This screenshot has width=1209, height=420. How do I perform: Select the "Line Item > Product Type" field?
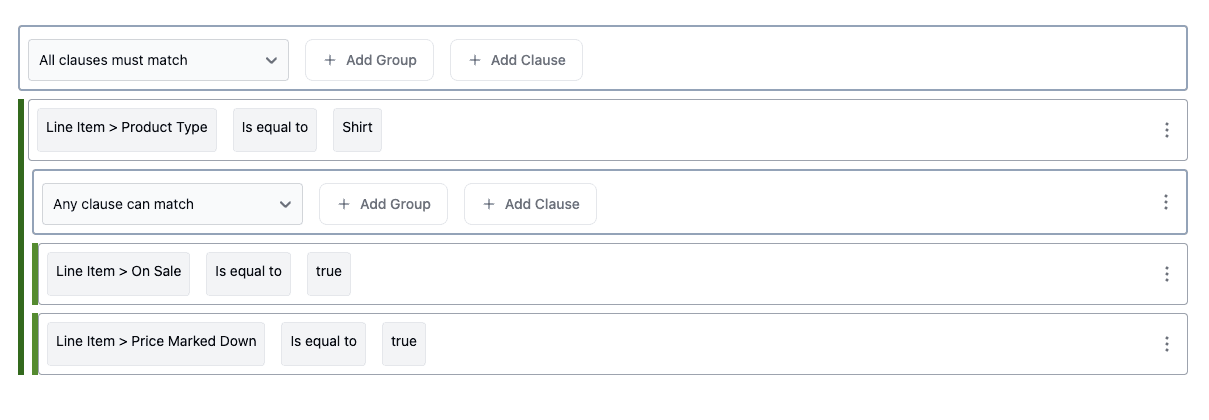pyautogui.click(x=127, y=128)
